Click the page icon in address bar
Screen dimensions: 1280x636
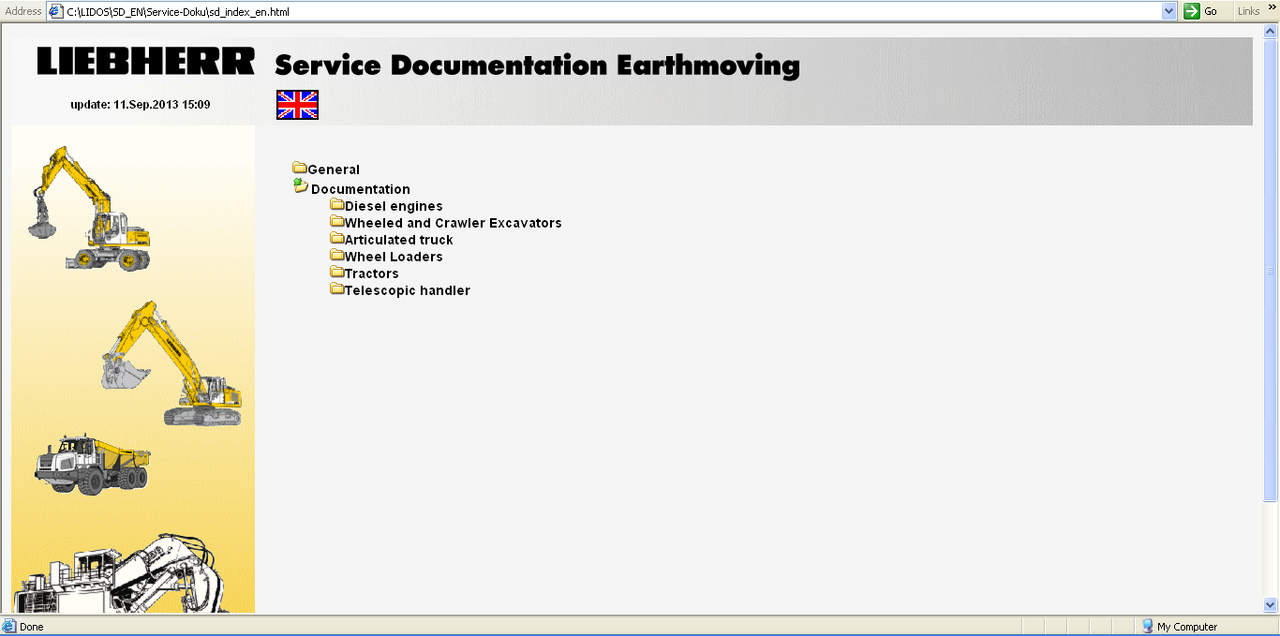56,11
